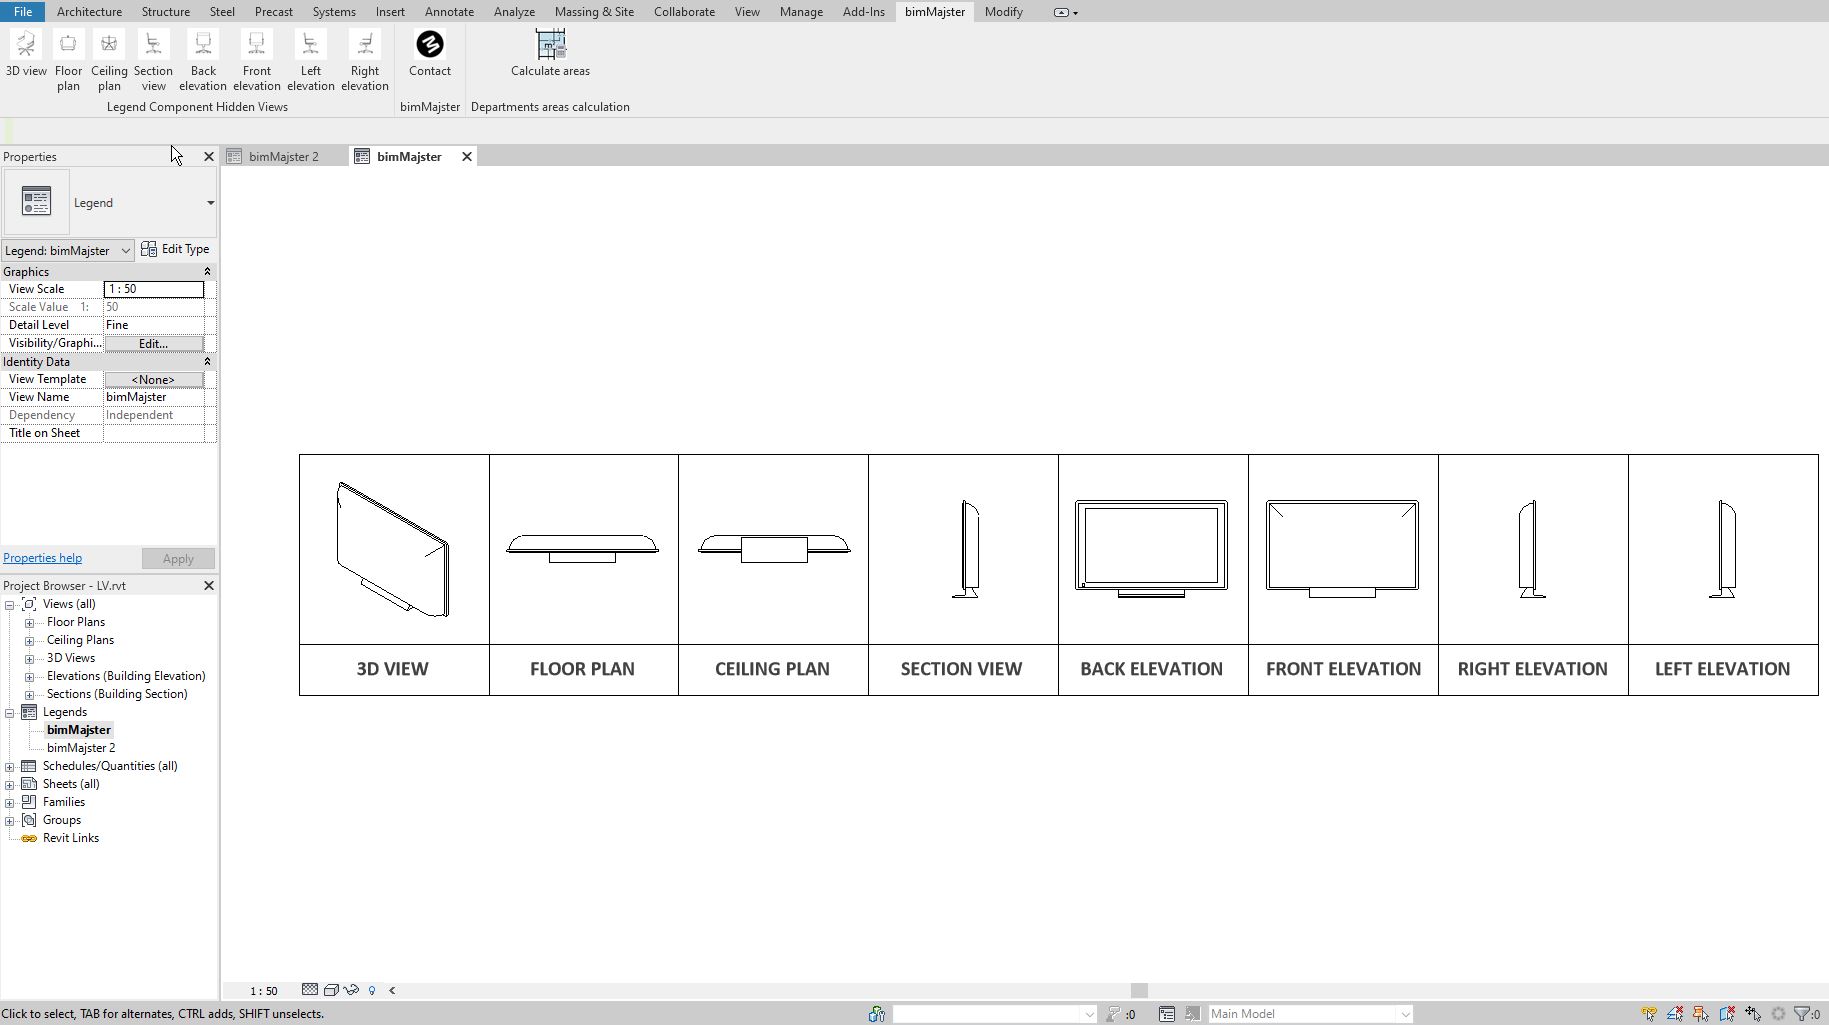Click Reveal Hidden Elements lightbulb icon
The width and height of the screenshot is (1829, 1025).
click(x=372, y=990)
